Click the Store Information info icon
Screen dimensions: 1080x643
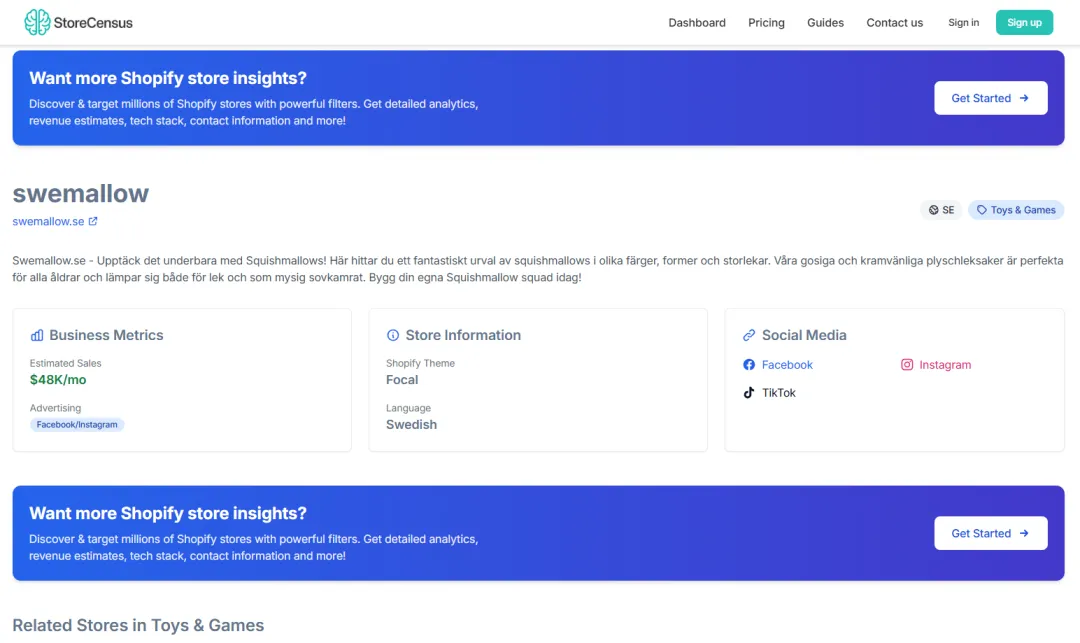point(393,336)
